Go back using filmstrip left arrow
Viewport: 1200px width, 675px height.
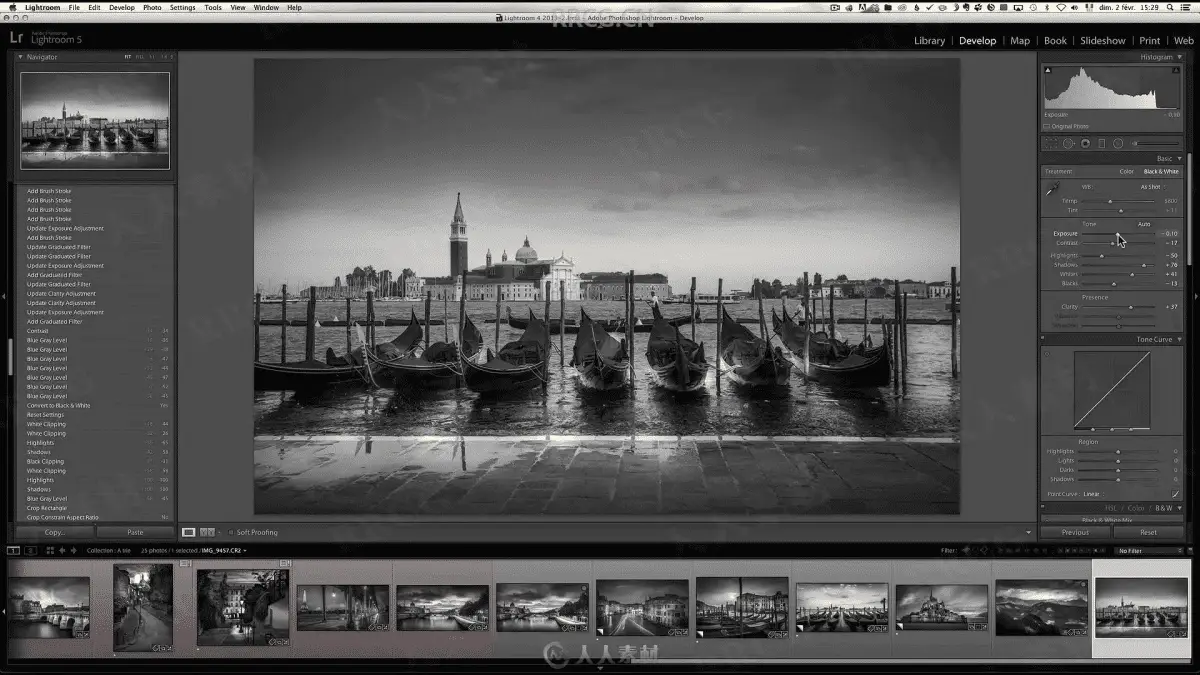coord(62,550)
